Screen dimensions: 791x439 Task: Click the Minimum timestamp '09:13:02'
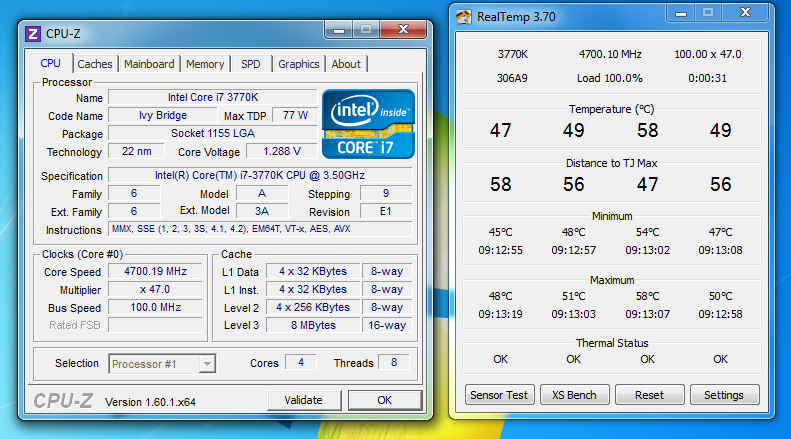(647, 250)
